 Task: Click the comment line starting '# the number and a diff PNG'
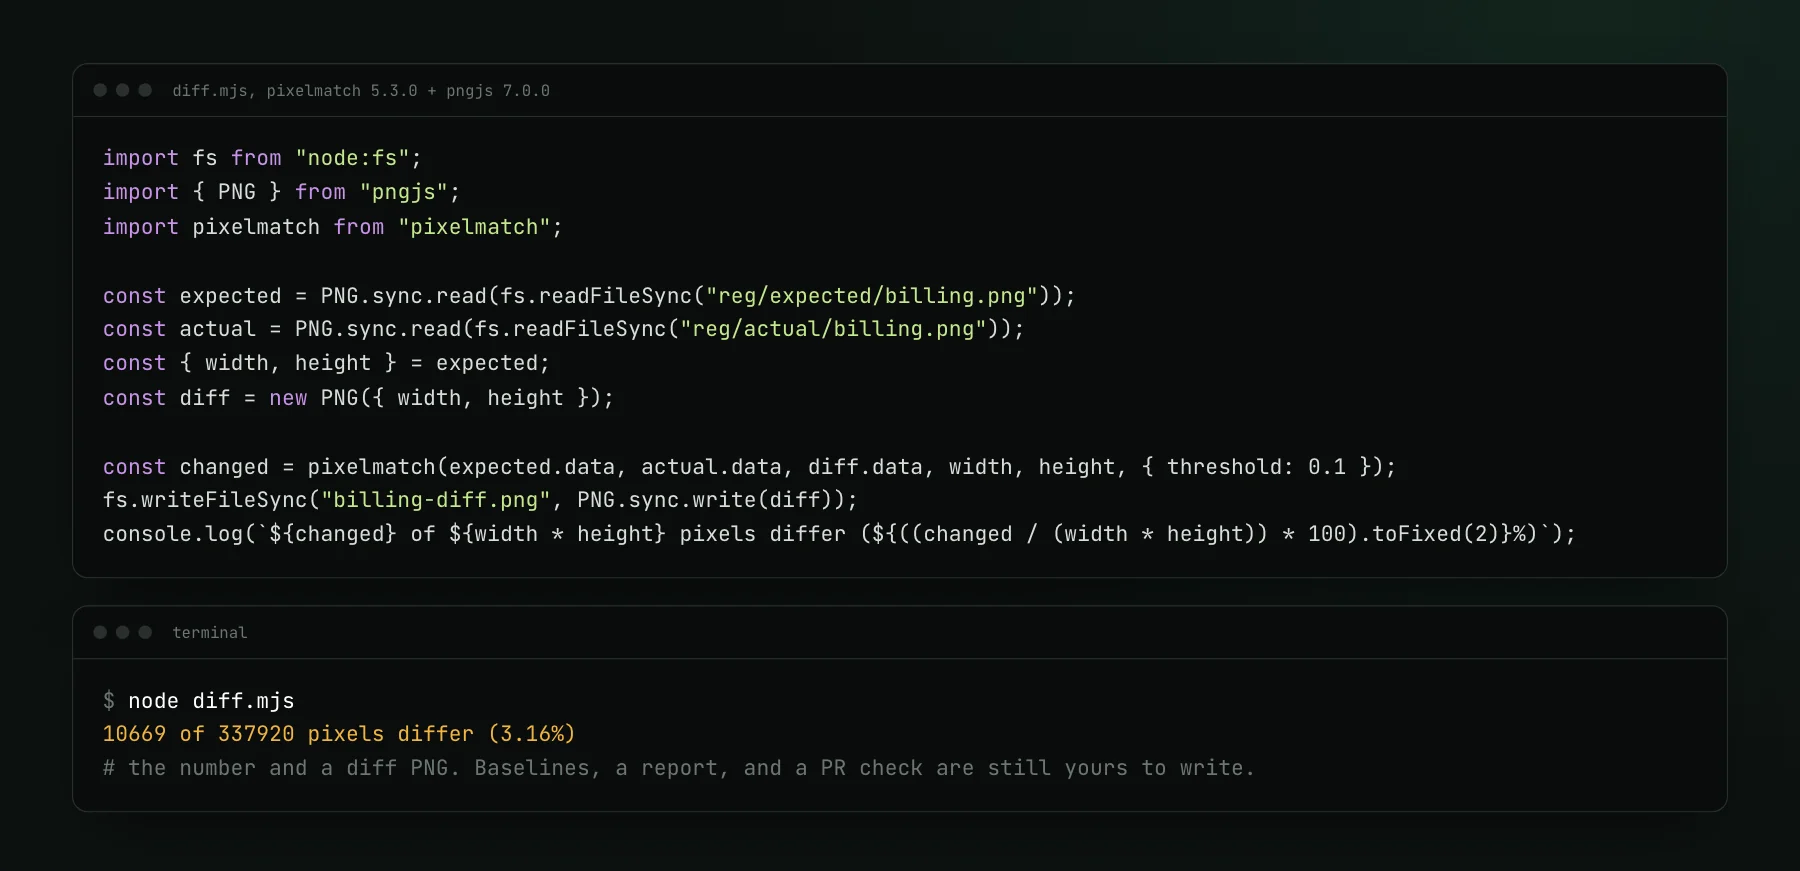coord(678,768)
